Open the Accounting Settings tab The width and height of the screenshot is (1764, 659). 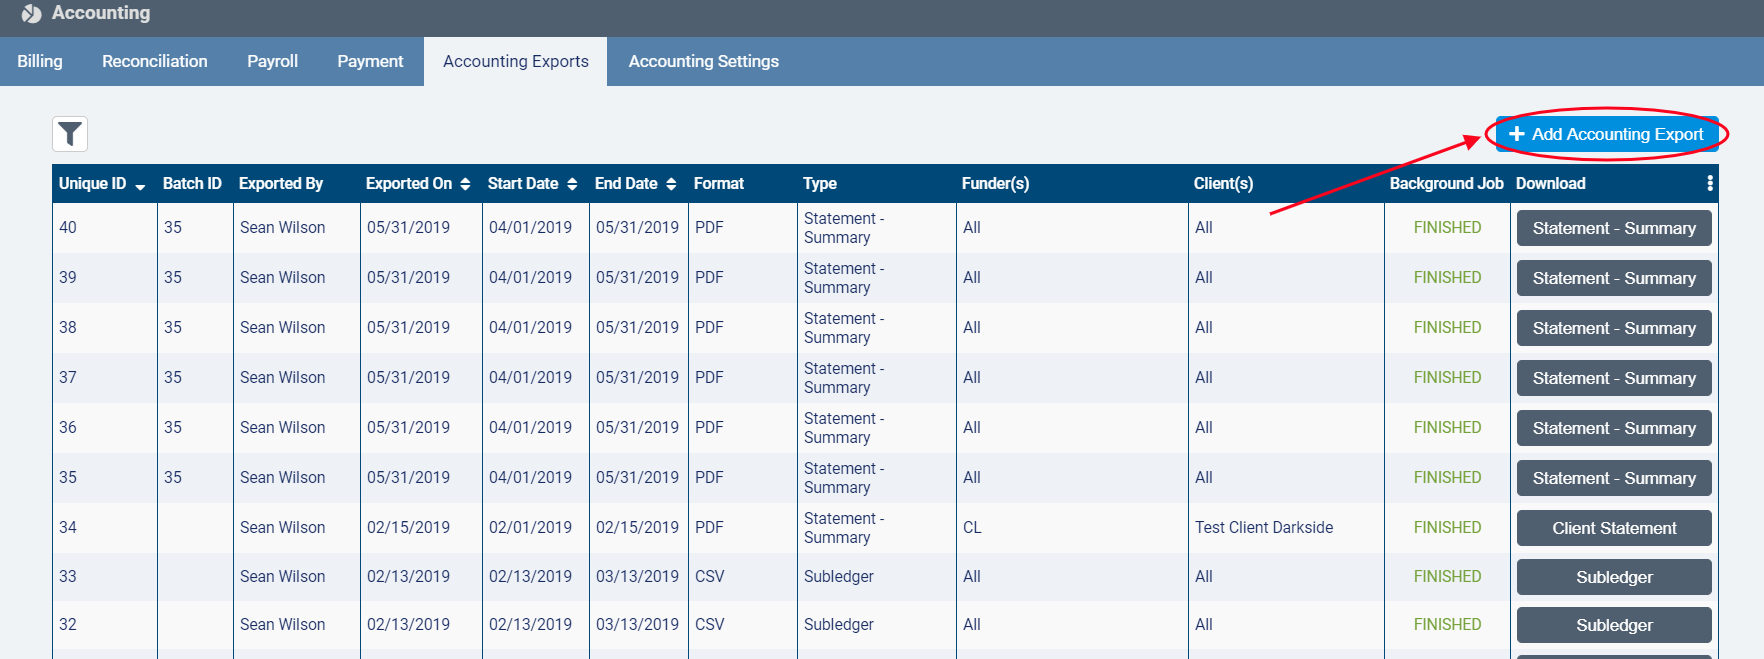tap(703, 61)
